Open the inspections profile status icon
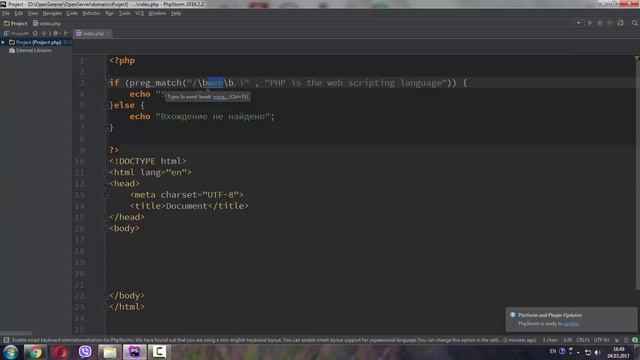The image size is (640, 360). coord(626,340)
